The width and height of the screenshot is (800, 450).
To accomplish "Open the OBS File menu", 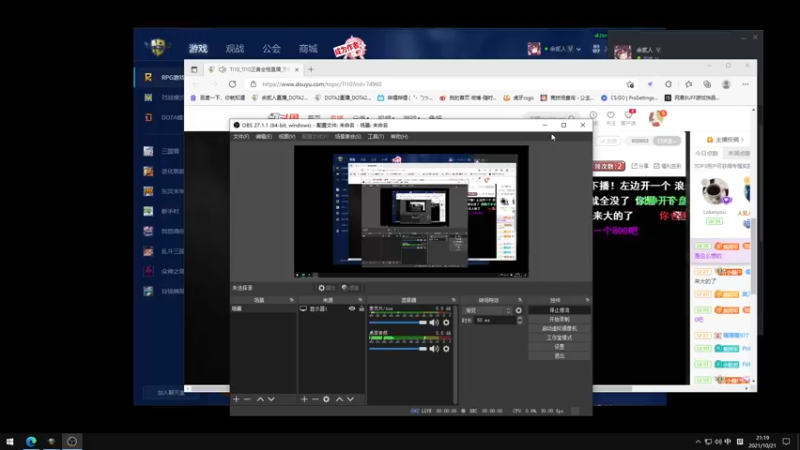I will 241,137.
